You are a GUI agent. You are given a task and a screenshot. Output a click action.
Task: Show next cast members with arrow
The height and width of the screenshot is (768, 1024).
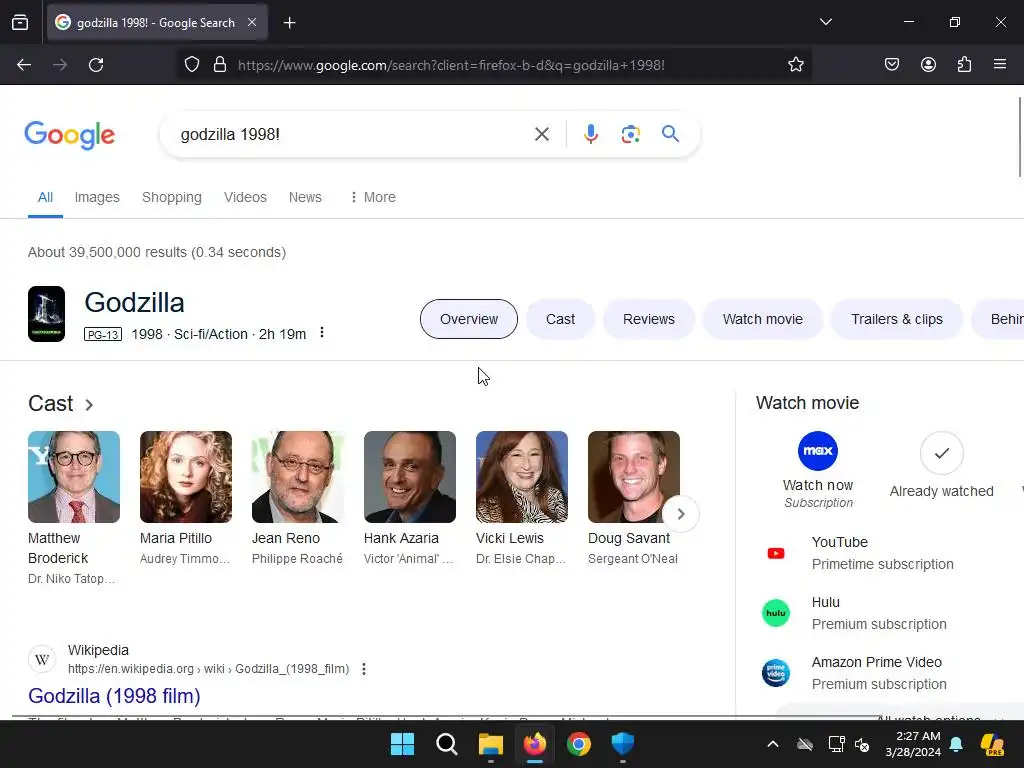click(680, 514)
